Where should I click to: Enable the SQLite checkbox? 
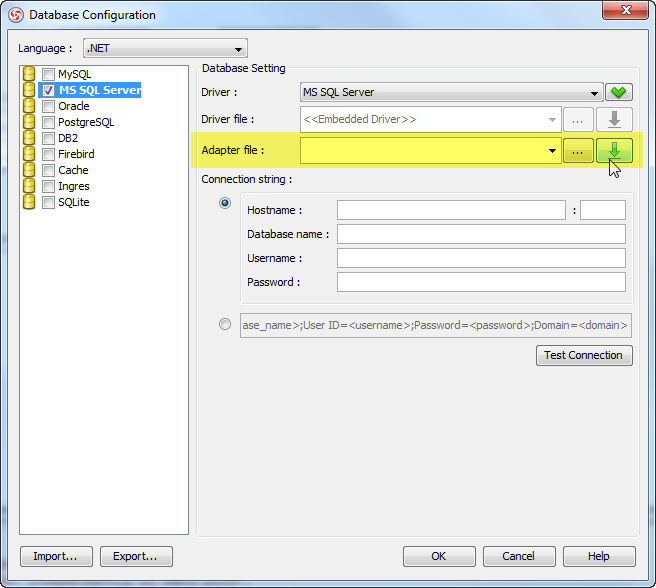coord(48,202)
